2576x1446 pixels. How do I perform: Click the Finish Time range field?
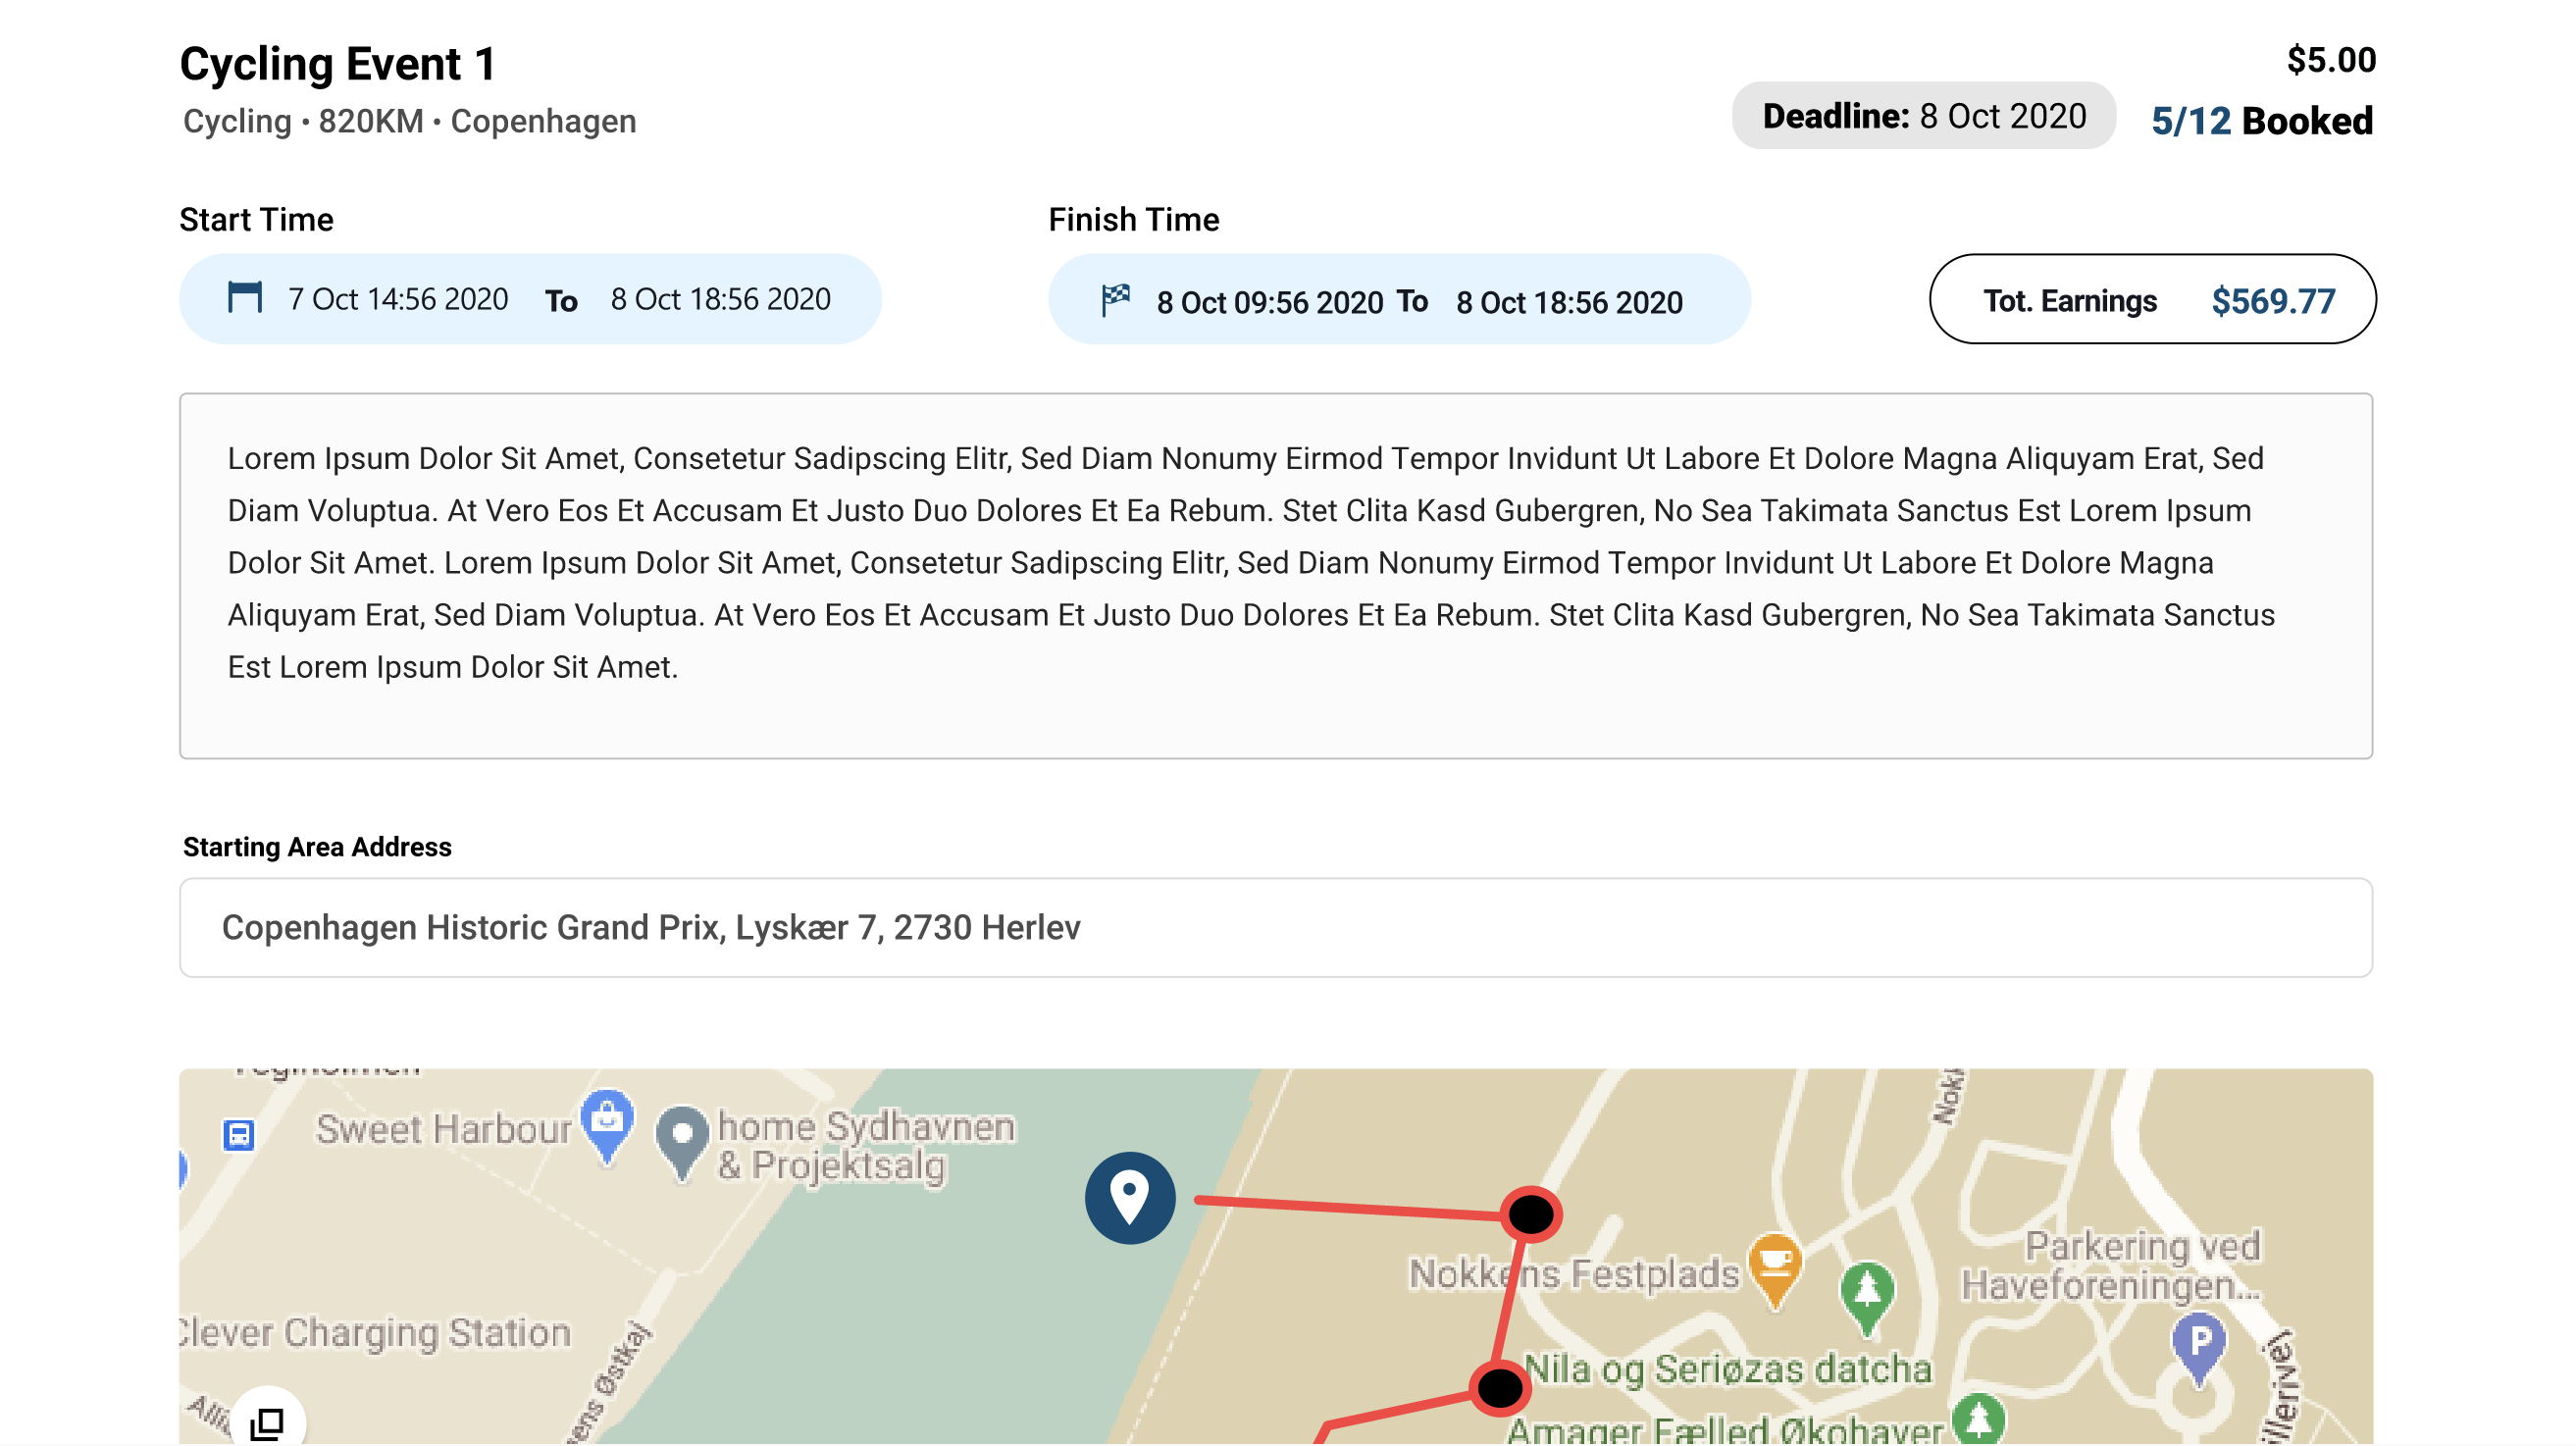coord(1399,299)
